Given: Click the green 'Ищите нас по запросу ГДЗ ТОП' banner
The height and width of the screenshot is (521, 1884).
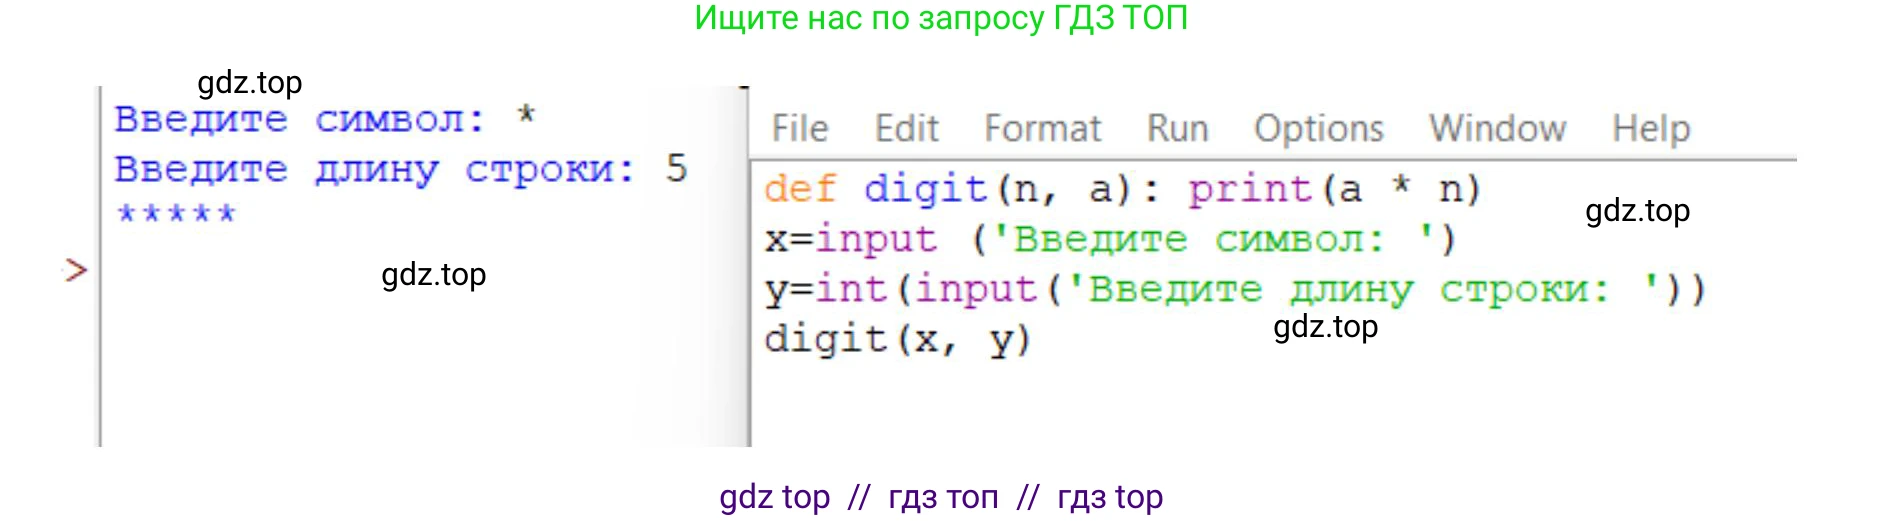Looking at the screenshot, I should tap(941, 18).
